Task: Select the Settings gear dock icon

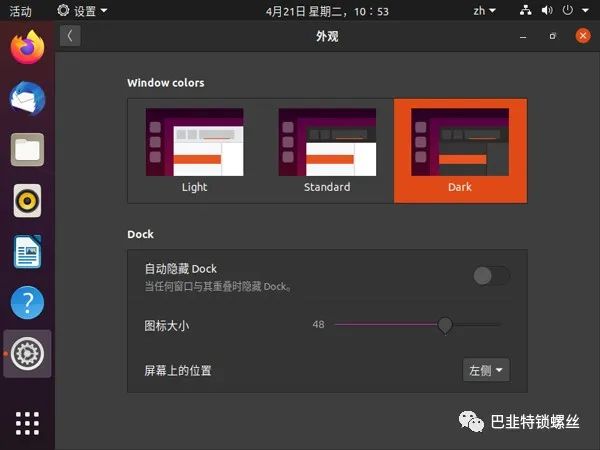Action: pyautogui.click(x=27, y=354)
